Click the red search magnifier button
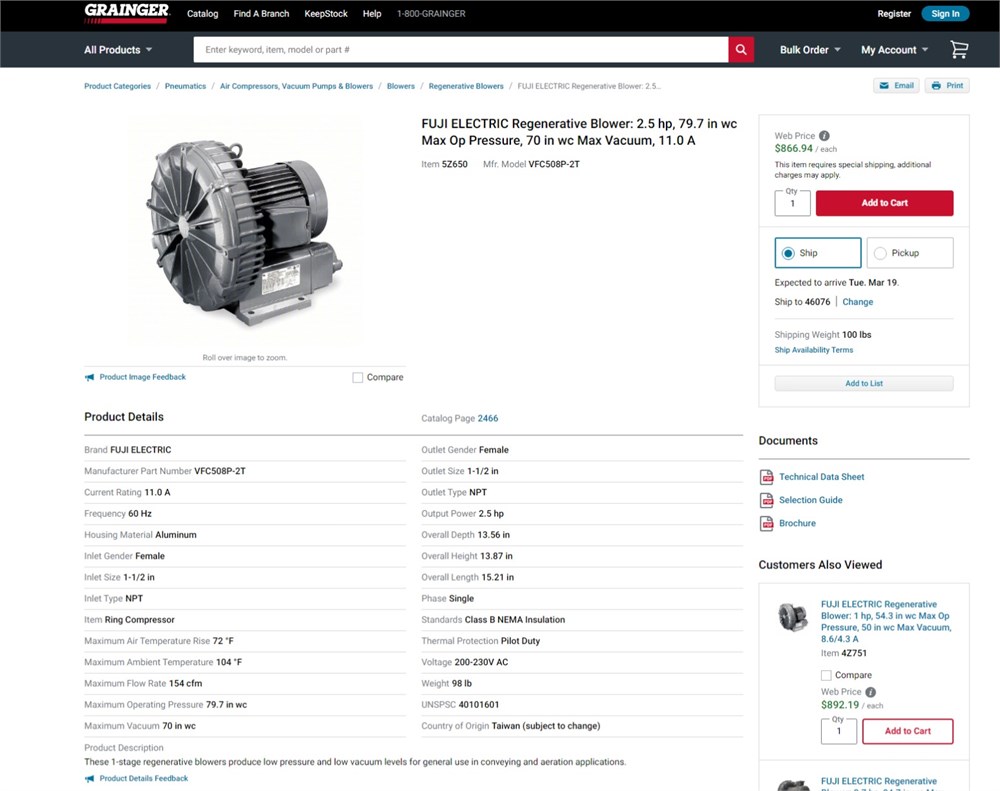Image resolution: width=1000 pixels, height=791 pixels. 740,50
